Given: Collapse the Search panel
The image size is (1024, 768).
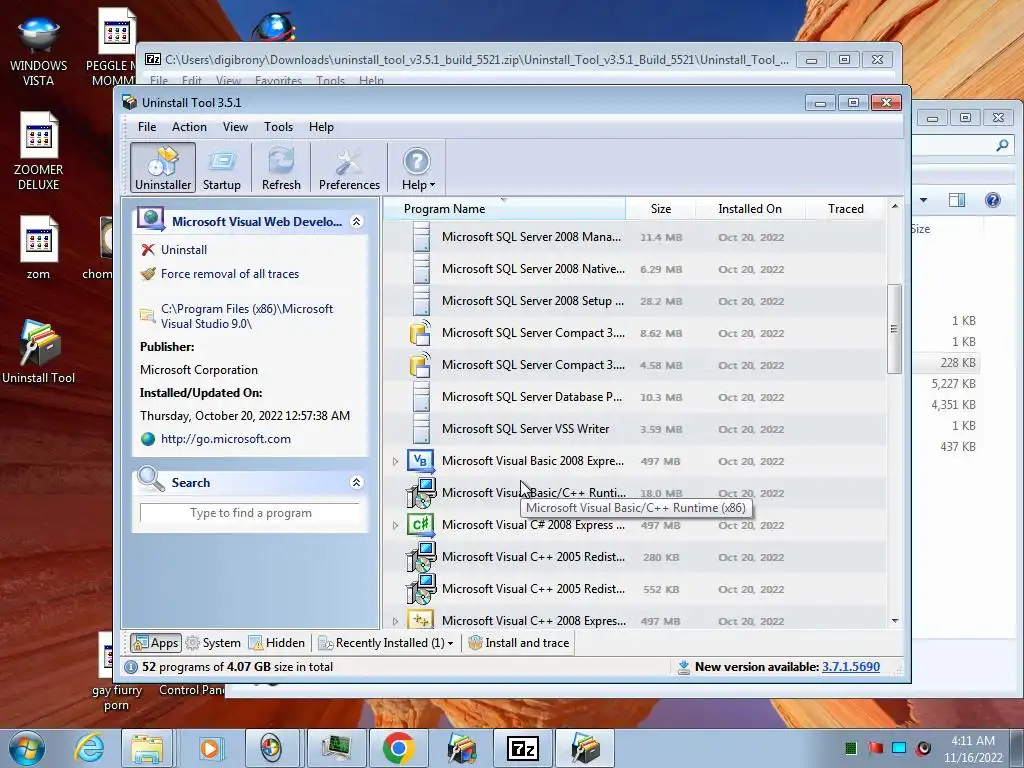Looking at the screenshot, I should (357, 483).
